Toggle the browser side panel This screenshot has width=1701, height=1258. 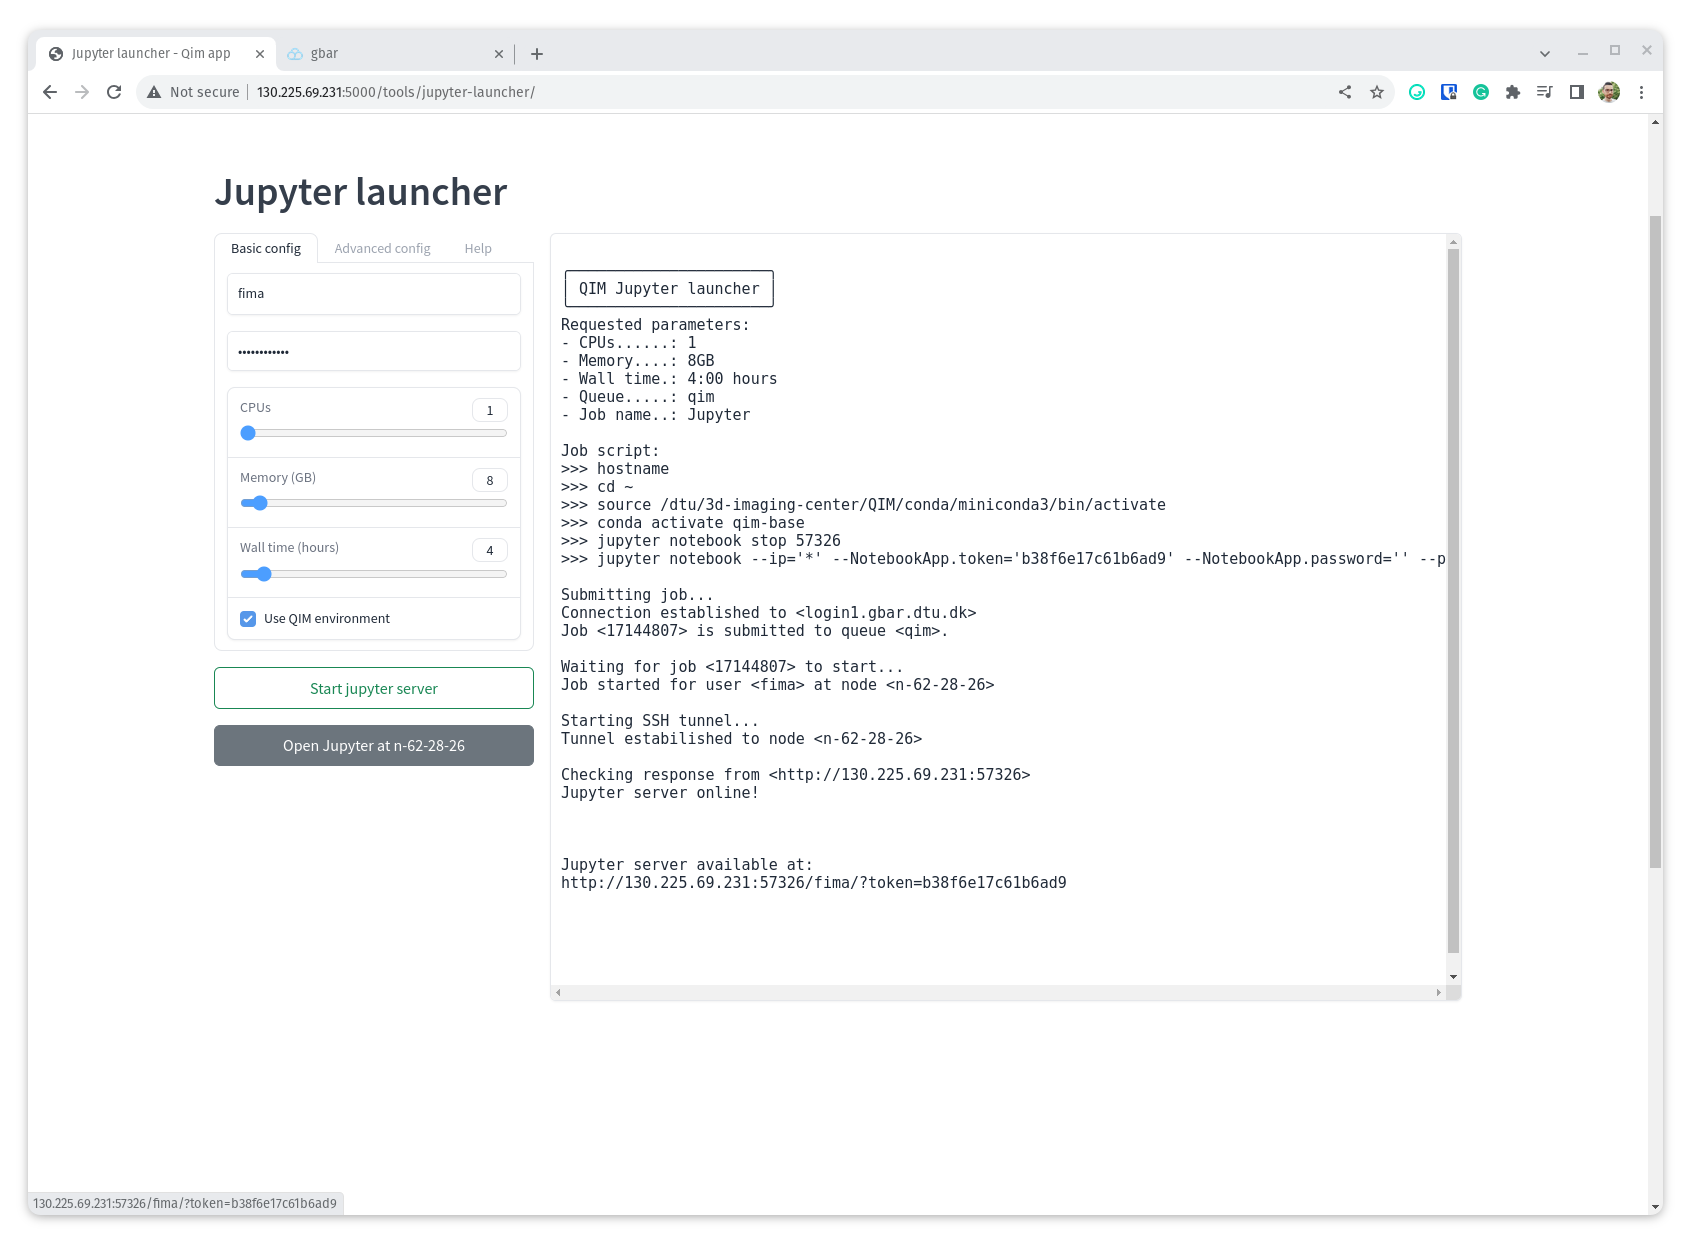coord(1577,92)
